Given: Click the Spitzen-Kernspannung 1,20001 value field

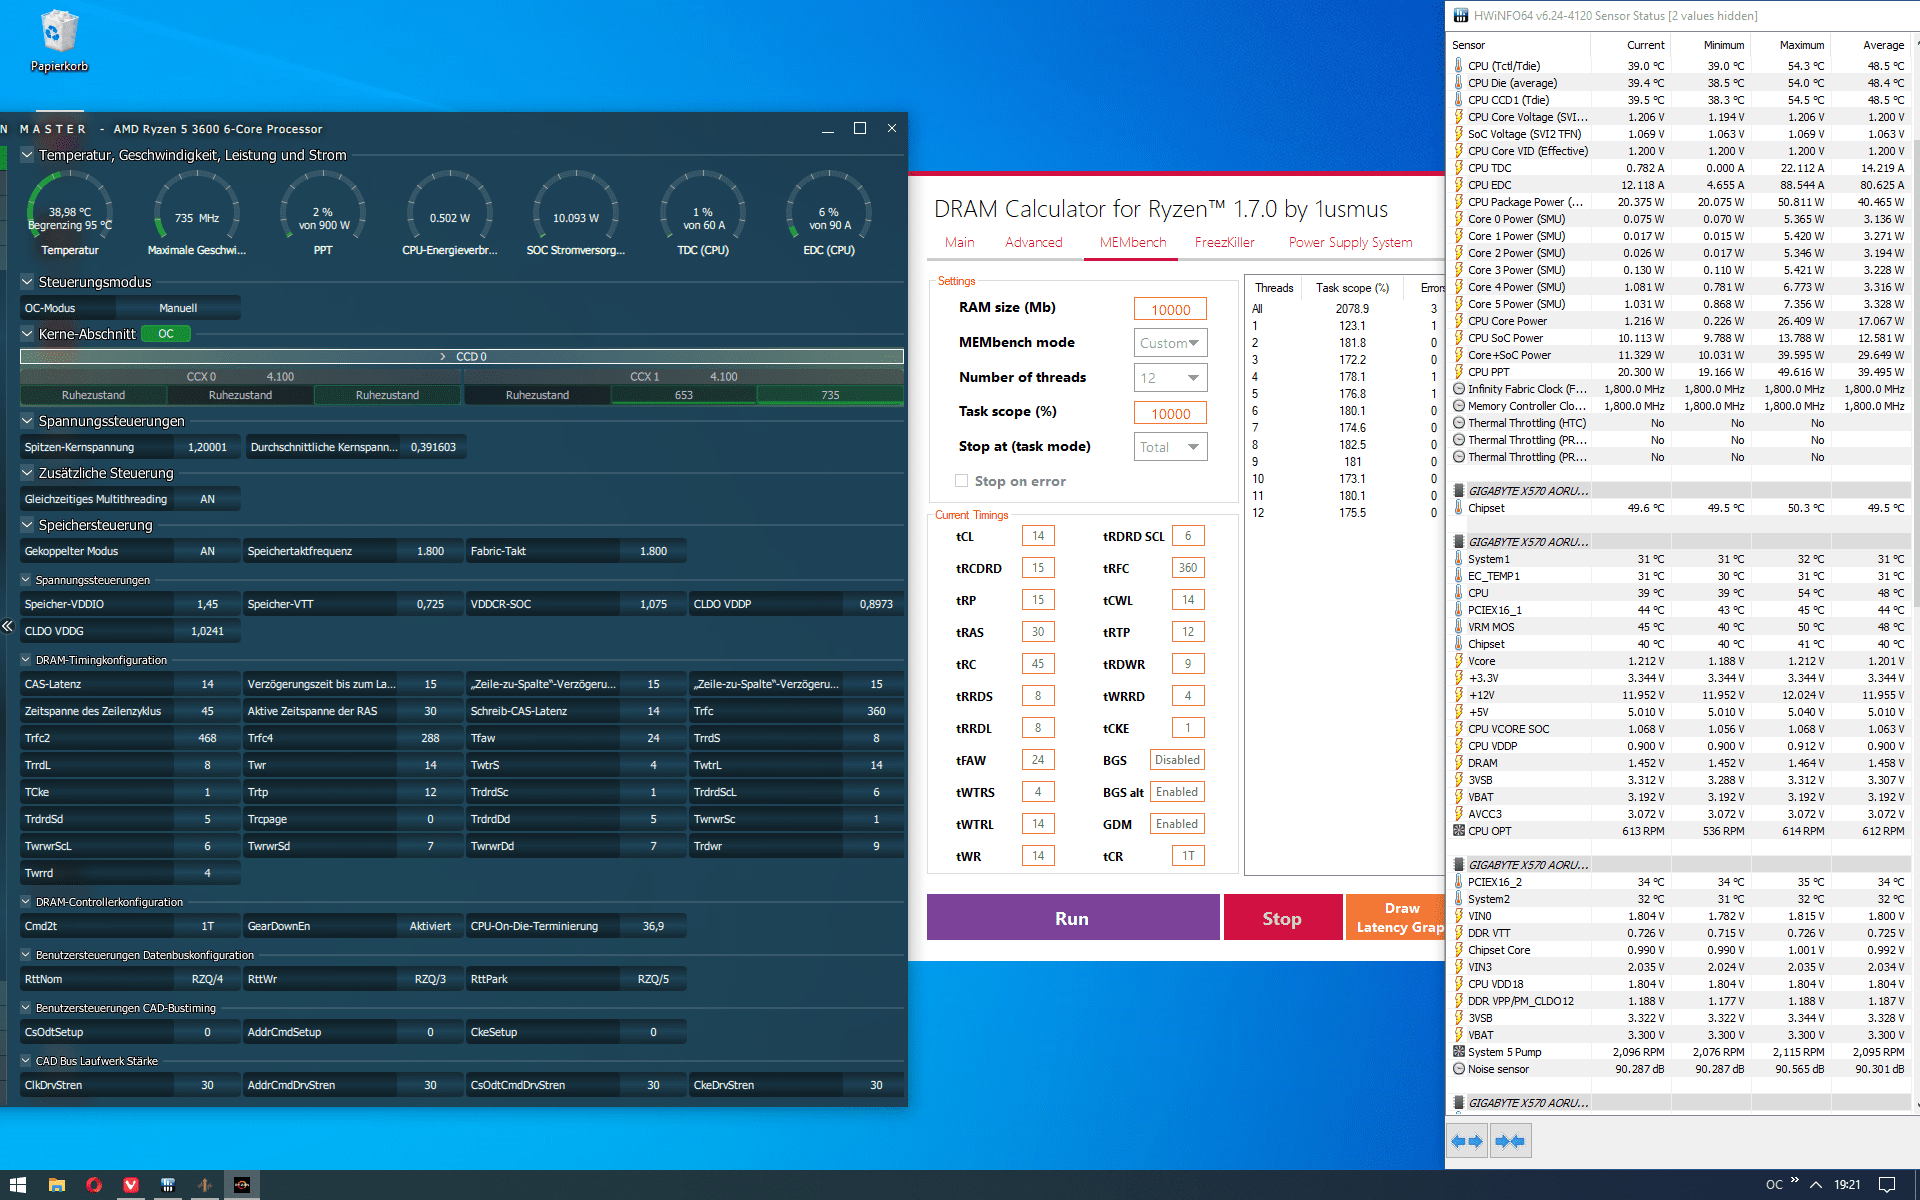Looking at the screenshot, I should click(207, 447).
